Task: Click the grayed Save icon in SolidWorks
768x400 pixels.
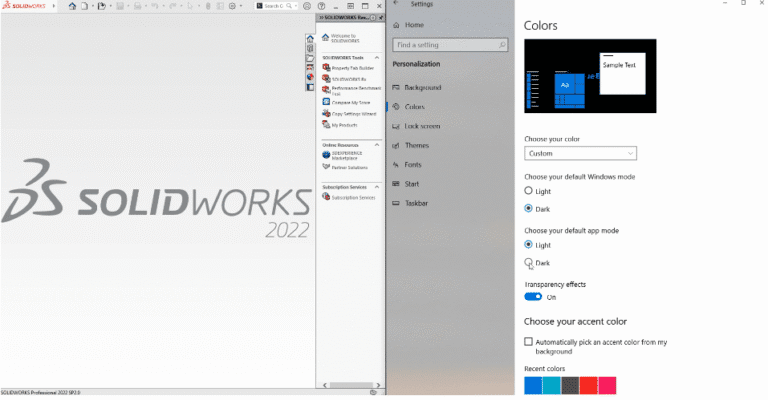Action: (x=120, y=6)
